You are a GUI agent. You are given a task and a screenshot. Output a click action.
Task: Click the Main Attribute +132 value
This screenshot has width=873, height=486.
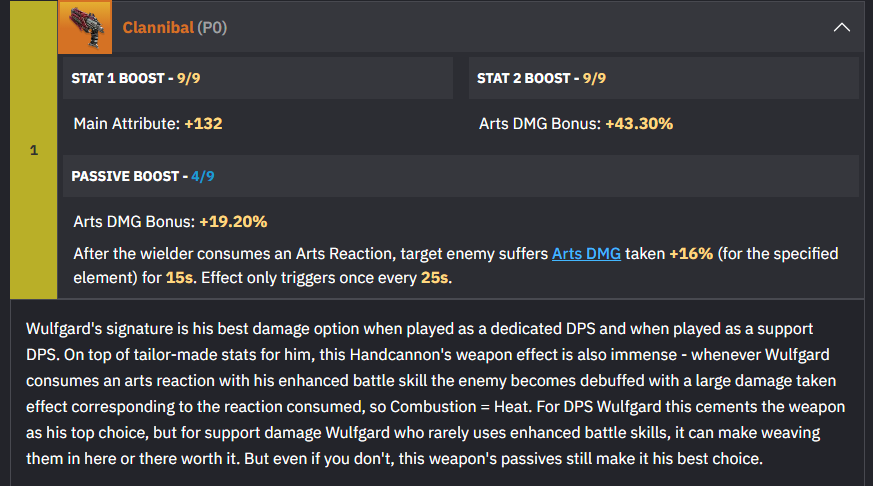(x=203, y=124)
